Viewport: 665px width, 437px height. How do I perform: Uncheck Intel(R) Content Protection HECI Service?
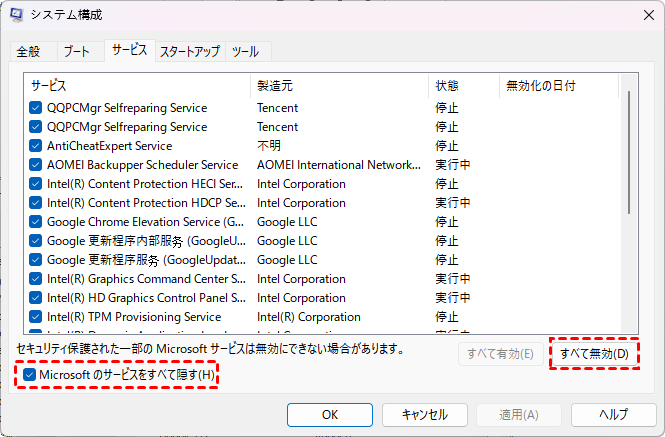click(36, 184)
